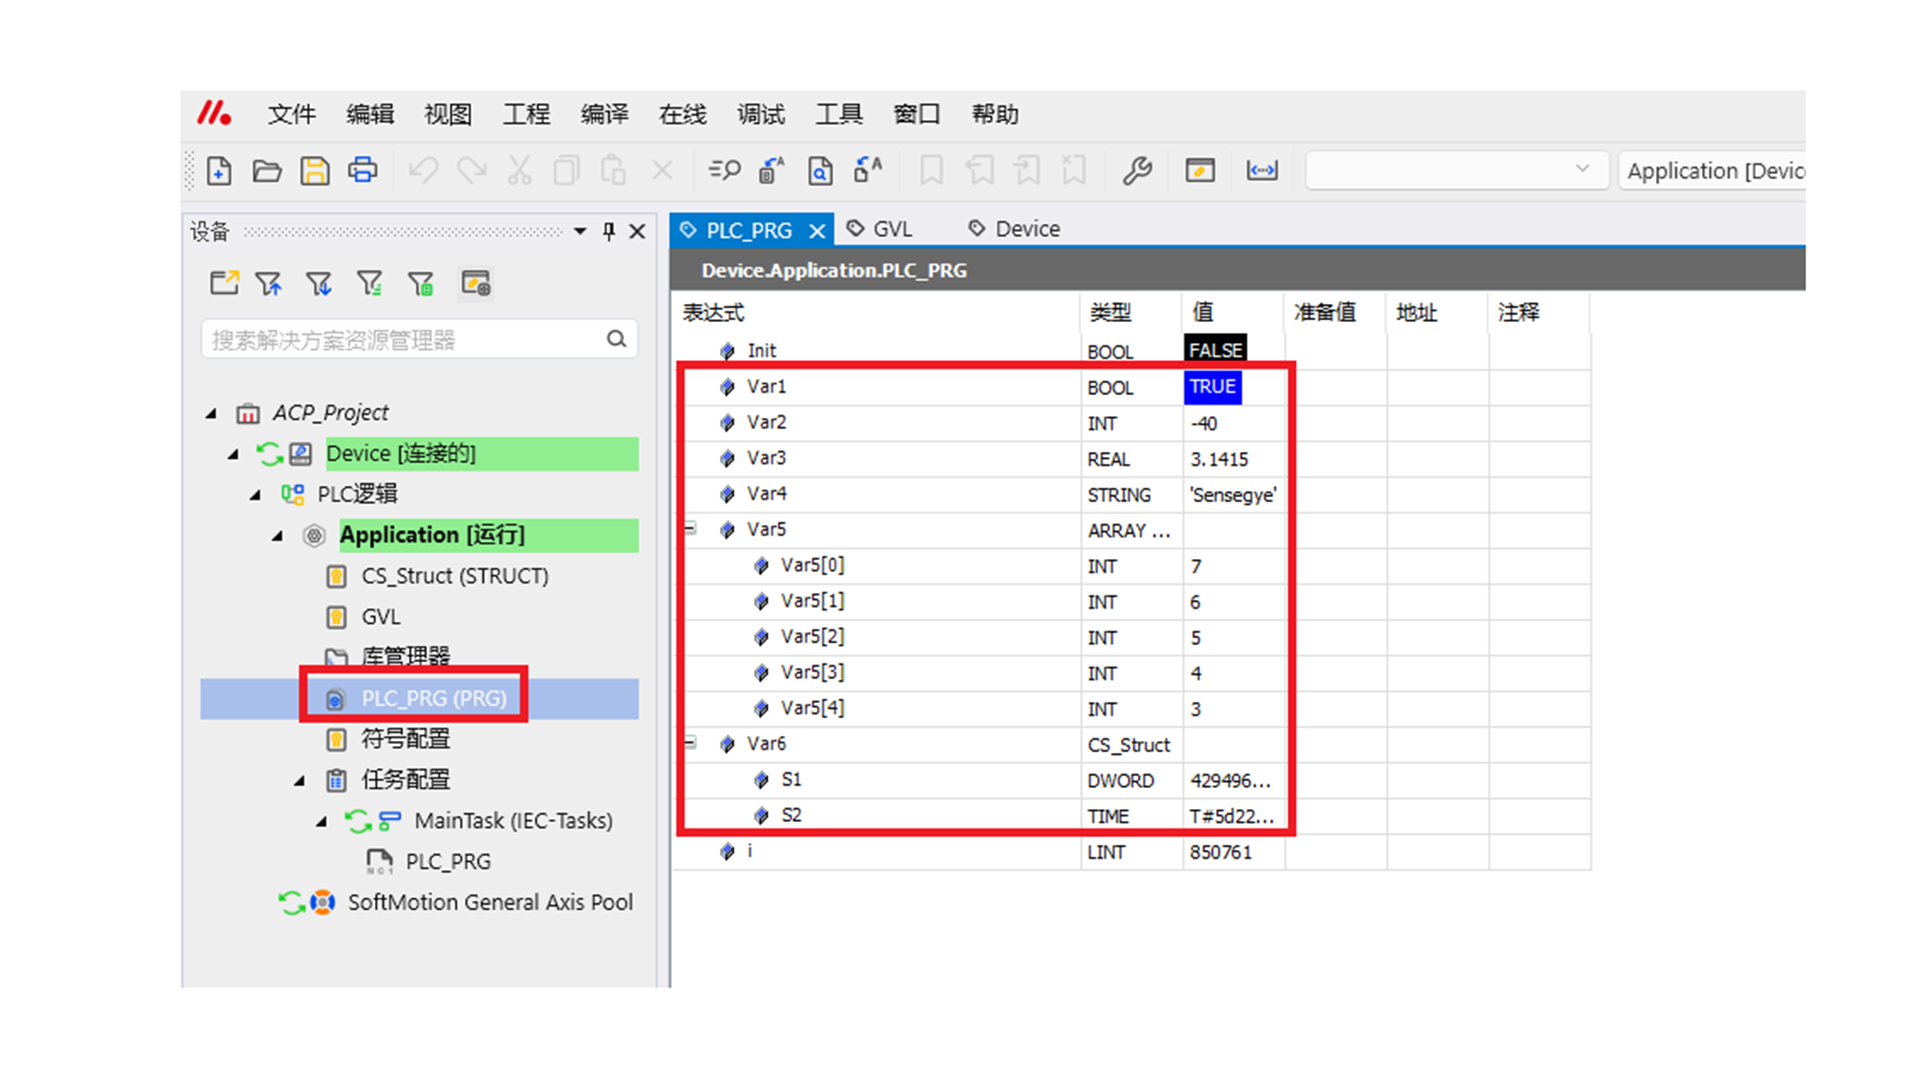Select CS_Struct (STRUCT) in tree
1920x1080 pixels.
tap(455, 577)
